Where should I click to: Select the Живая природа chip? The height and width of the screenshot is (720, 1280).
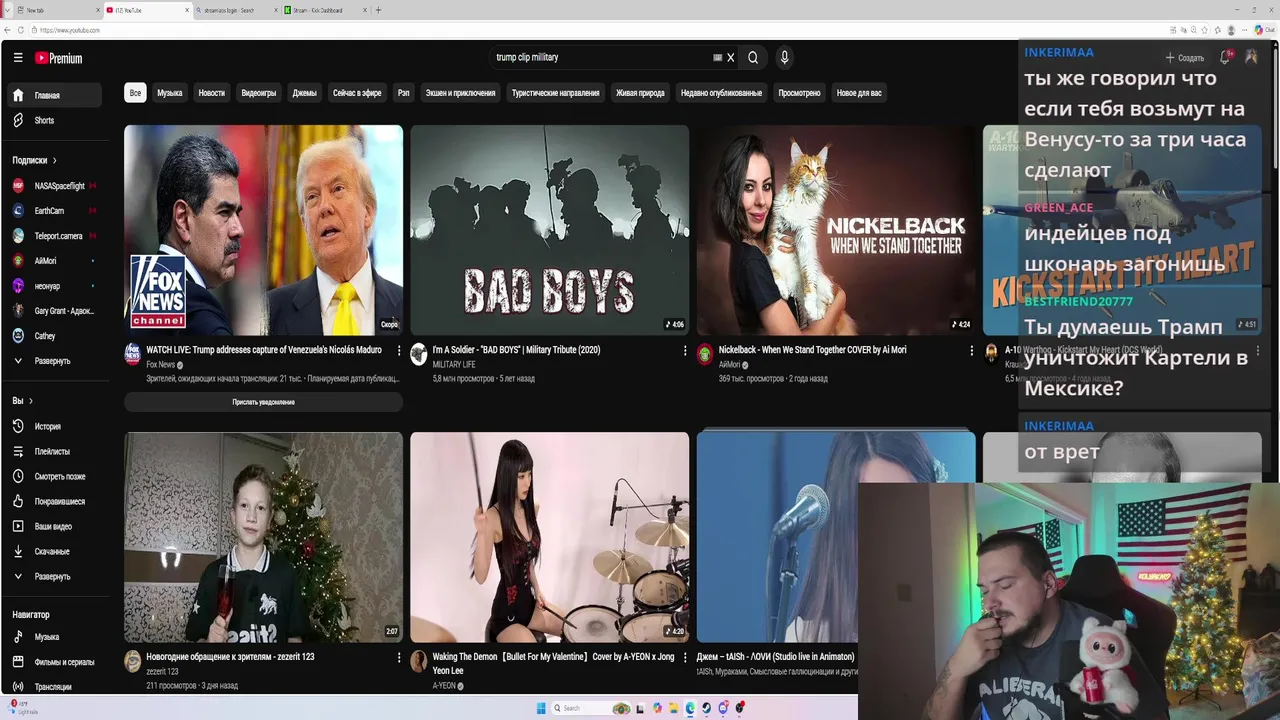tap(640, 93)
